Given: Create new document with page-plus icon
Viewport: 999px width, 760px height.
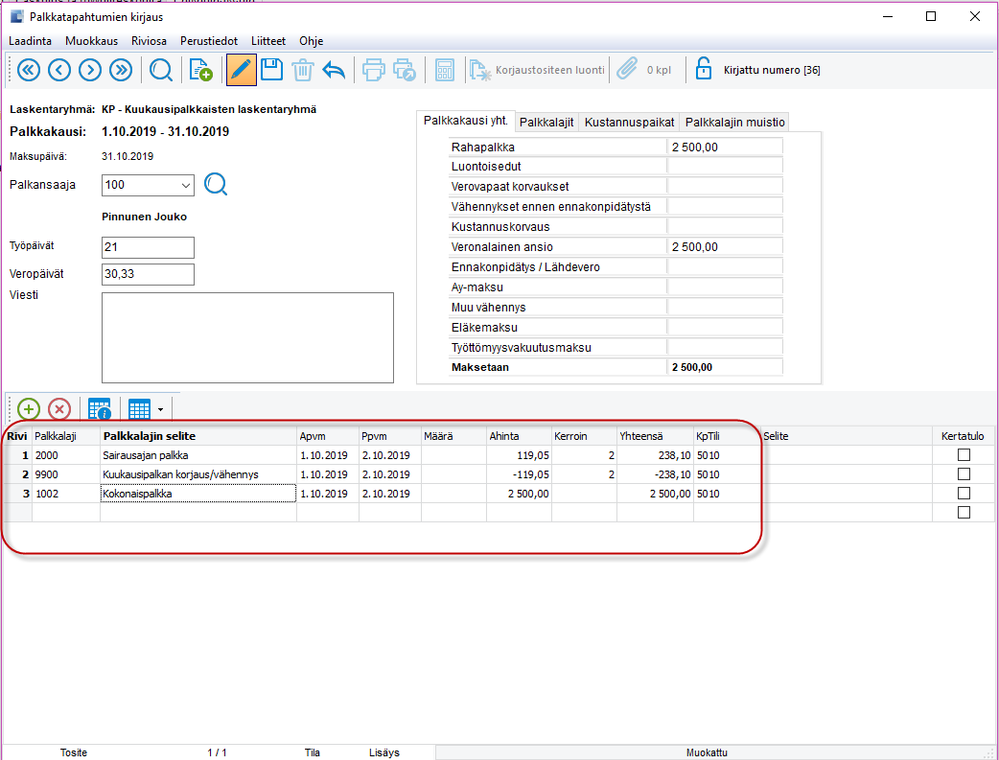Looking at the screenshot, I should click(x=201, y=70).
